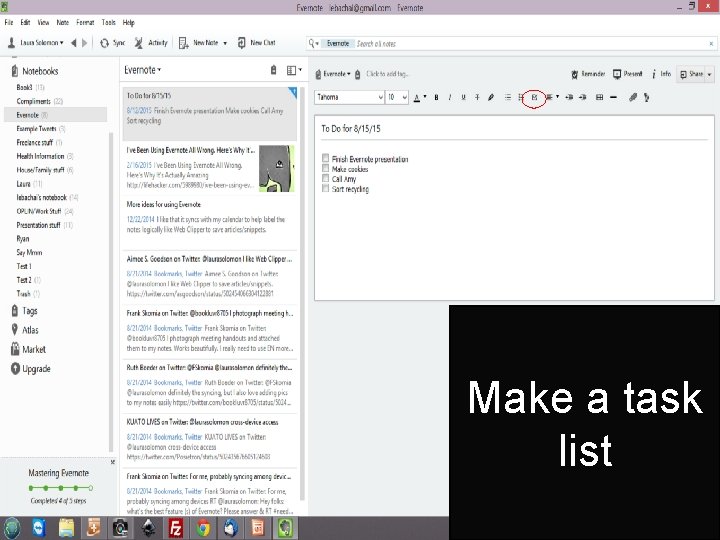
Task: Click the Sync toolbar button
Action: (112, 43)
